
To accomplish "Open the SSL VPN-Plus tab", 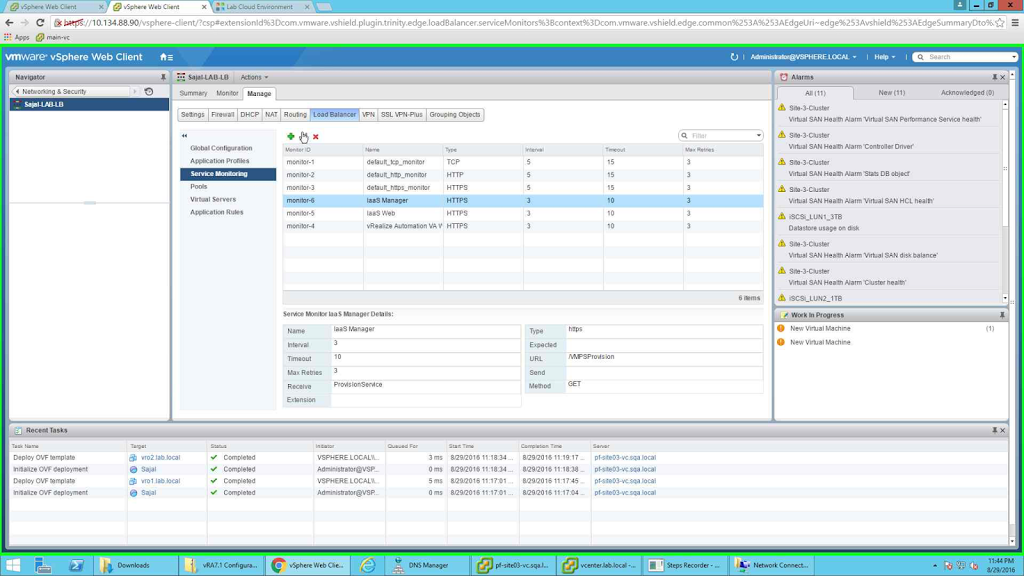I will (402, 114).
